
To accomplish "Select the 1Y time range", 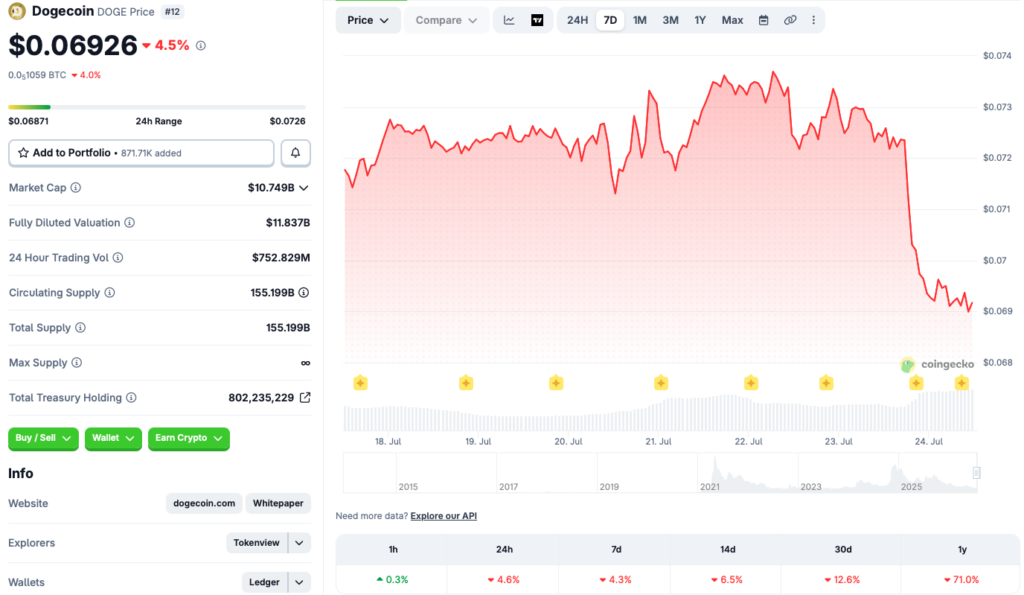I will point(700,20).
